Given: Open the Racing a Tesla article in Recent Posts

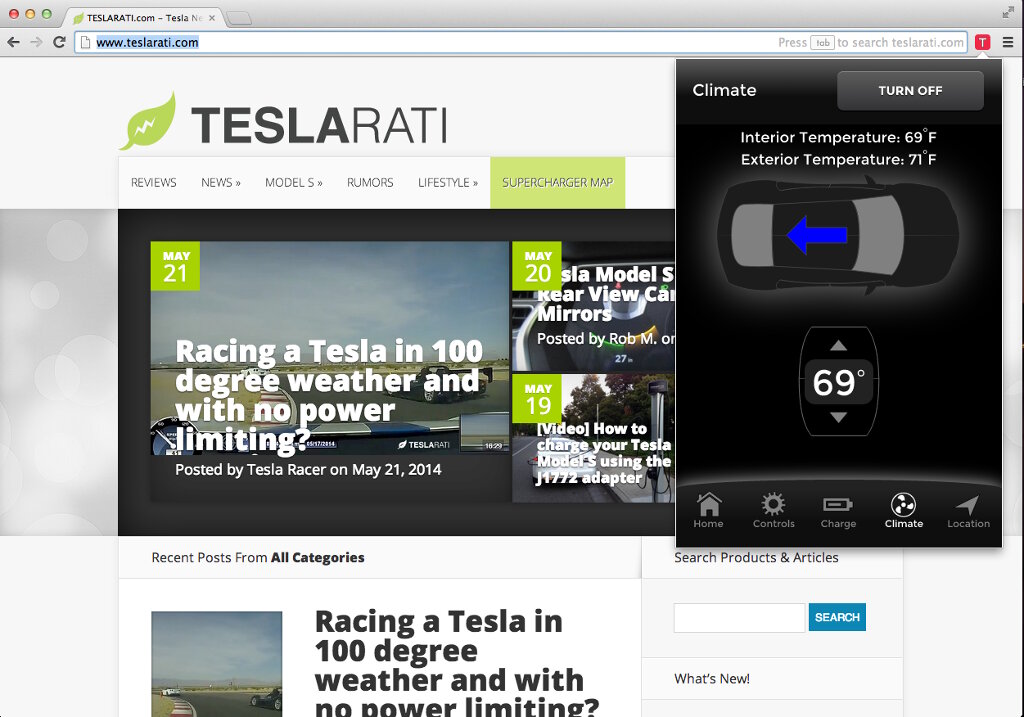Looking at the screenshot, I should coord(456,663).
